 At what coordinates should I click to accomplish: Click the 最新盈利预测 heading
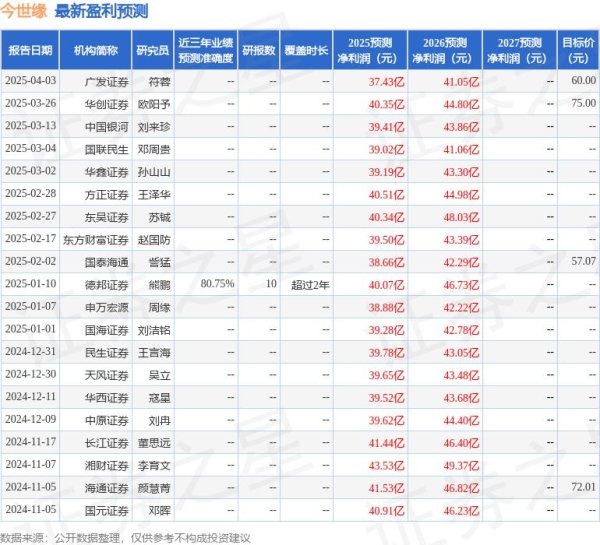[101, 11]
